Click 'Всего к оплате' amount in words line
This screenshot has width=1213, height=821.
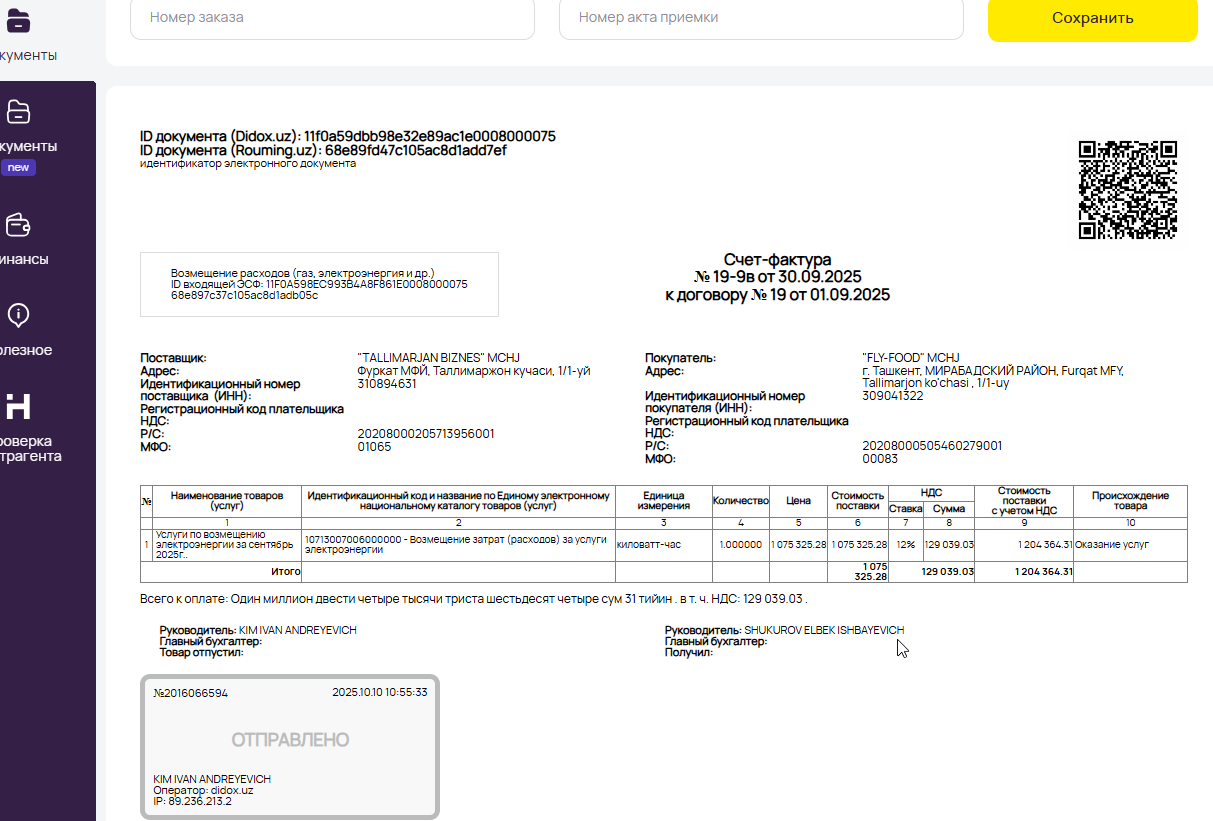pyautogui.click(x=473, y=599)
